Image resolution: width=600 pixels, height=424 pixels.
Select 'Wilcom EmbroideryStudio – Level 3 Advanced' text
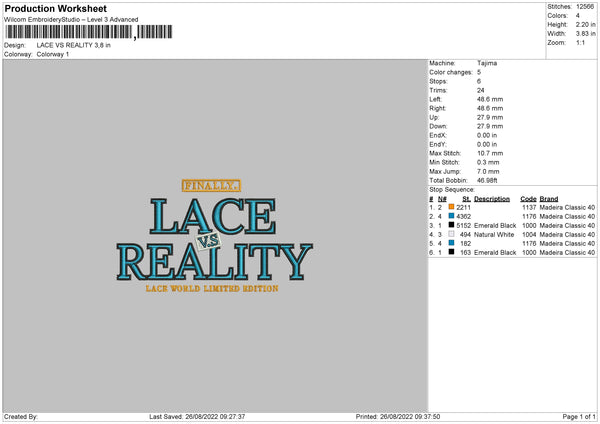(71, 20)
